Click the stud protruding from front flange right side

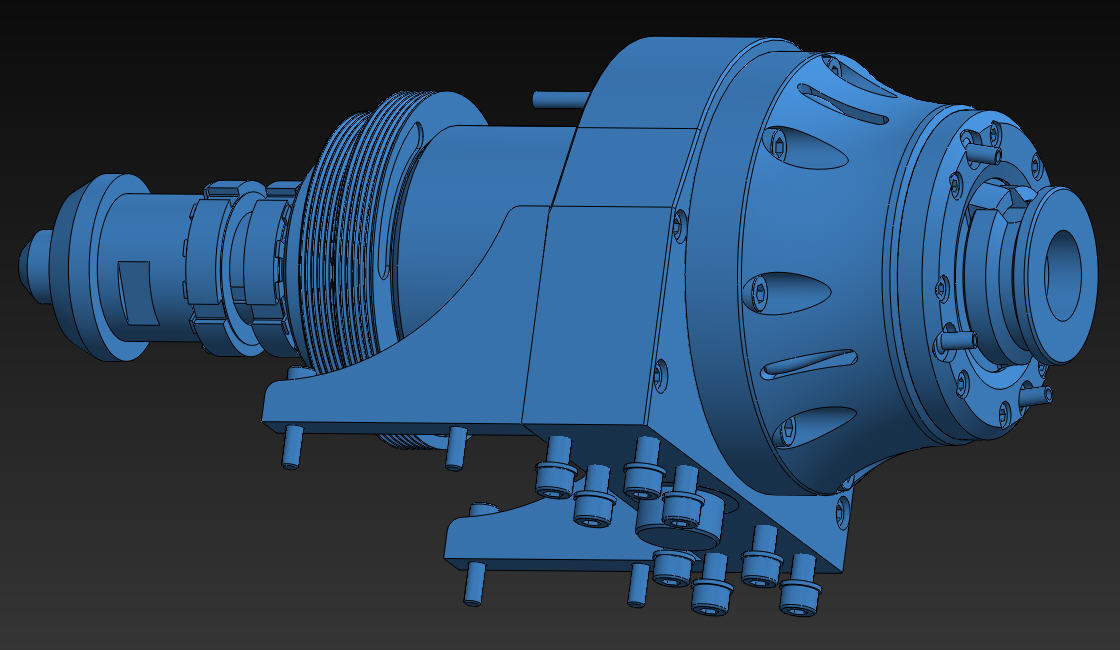pos(1036,396)
